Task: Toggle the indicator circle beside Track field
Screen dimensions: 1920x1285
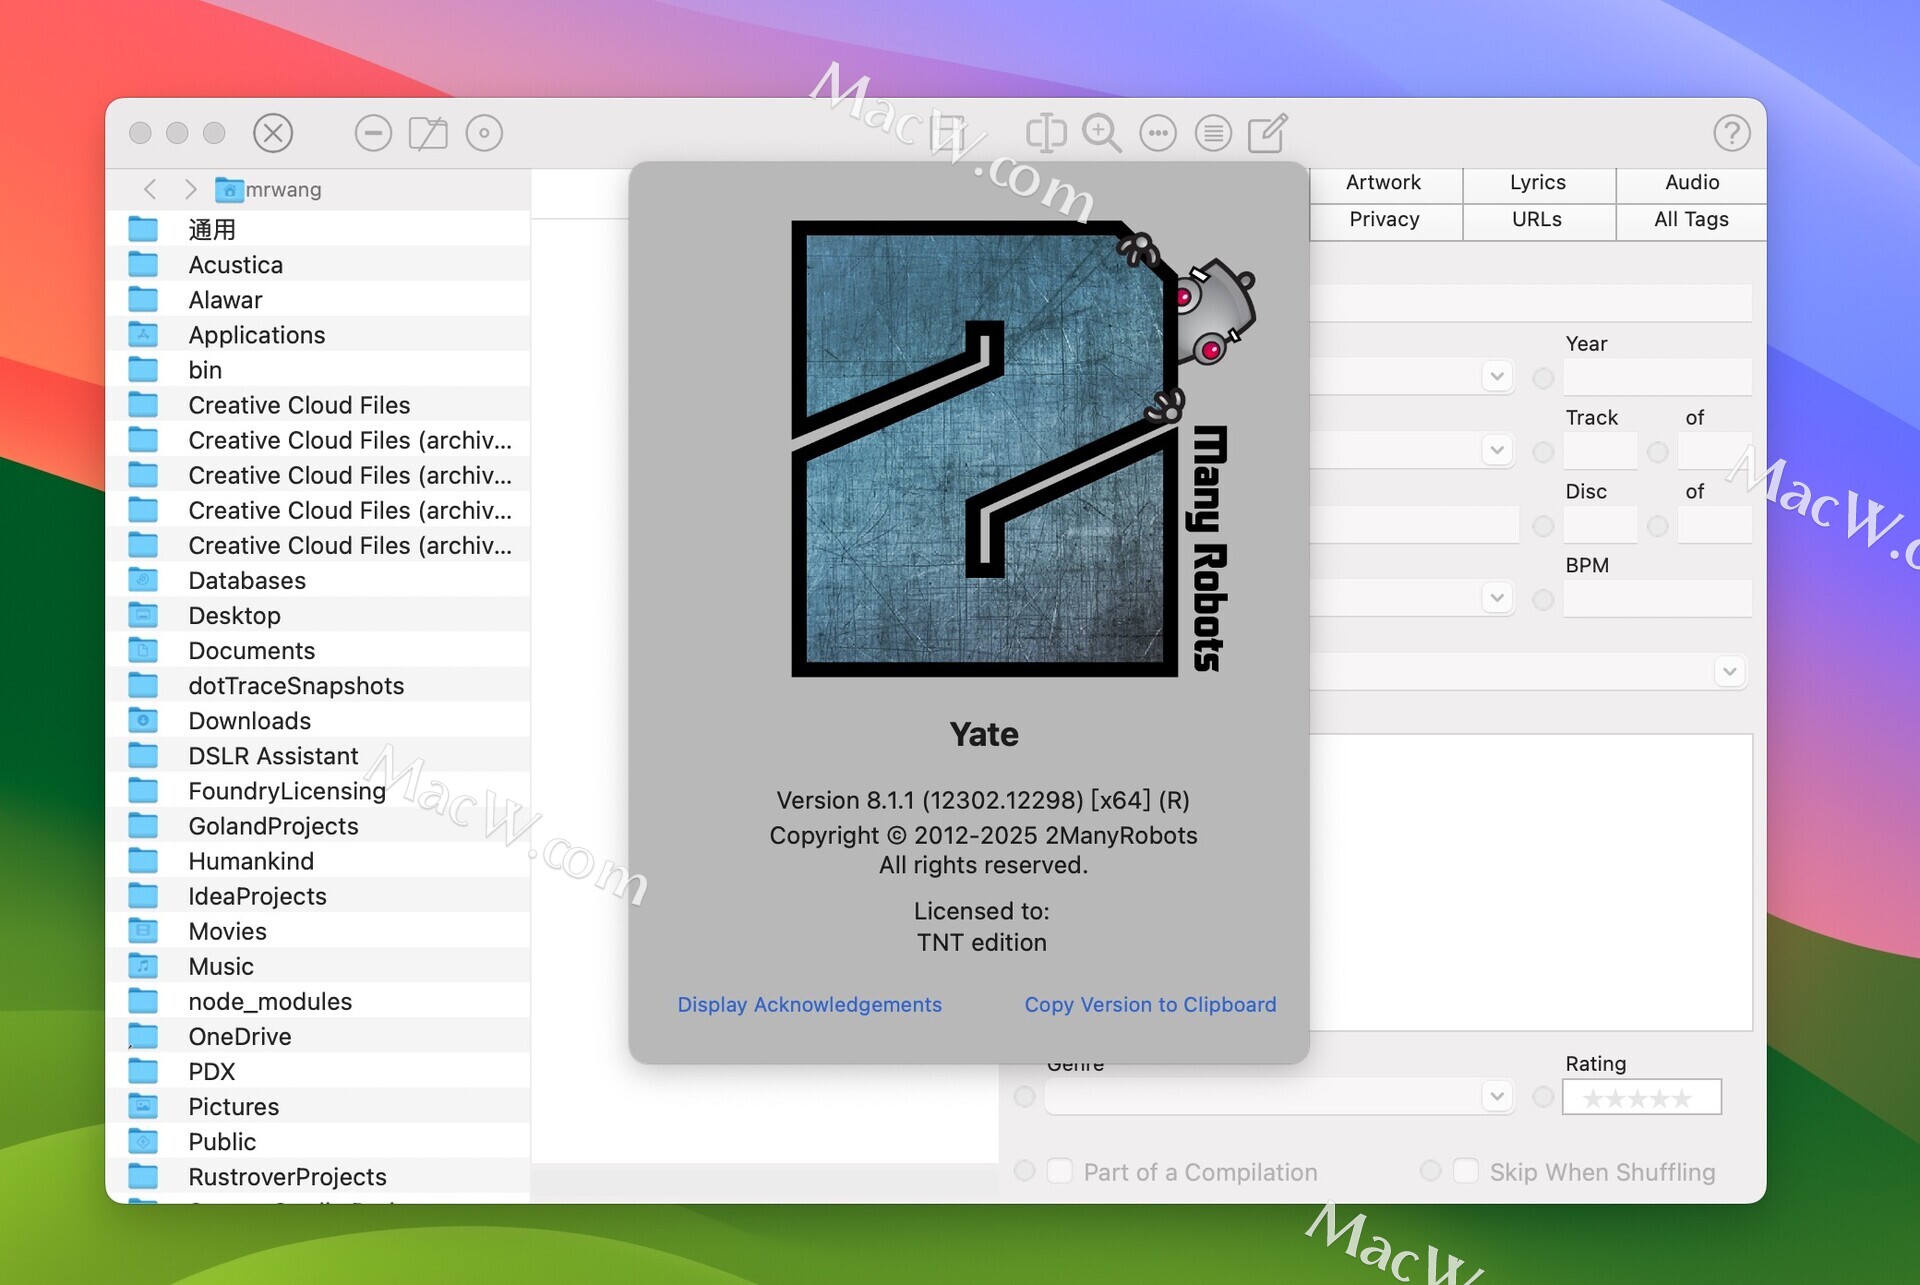Action: tap(1543, 452)
